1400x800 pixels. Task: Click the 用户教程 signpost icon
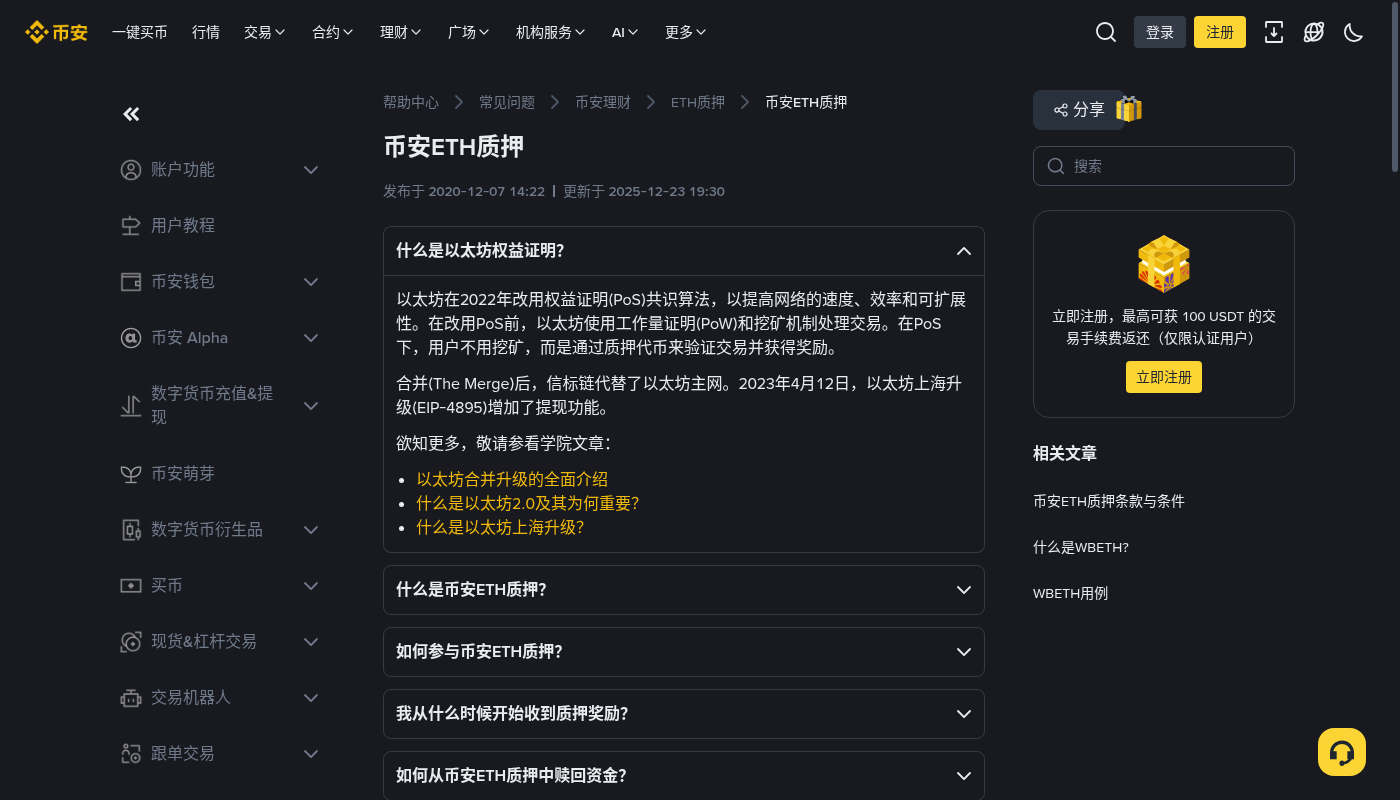tap(131, 226)
